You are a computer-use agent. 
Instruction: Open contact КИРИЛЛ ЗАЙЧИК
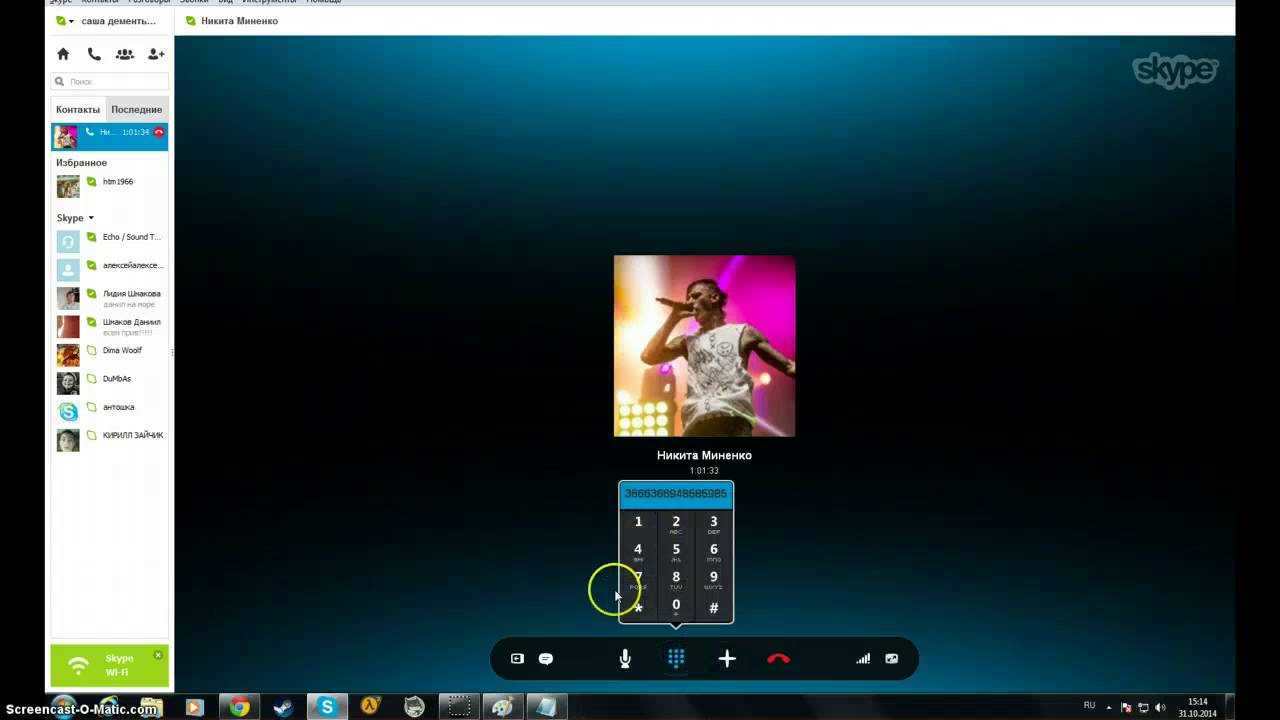coord(110,439)
